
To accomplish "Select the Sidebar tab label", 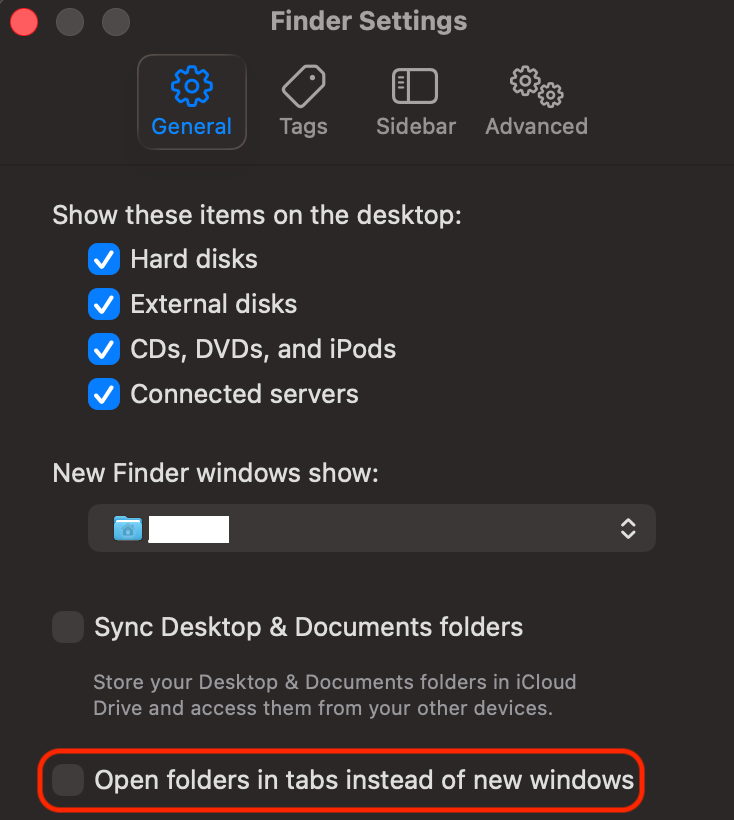I will click(x=416, y=127).
